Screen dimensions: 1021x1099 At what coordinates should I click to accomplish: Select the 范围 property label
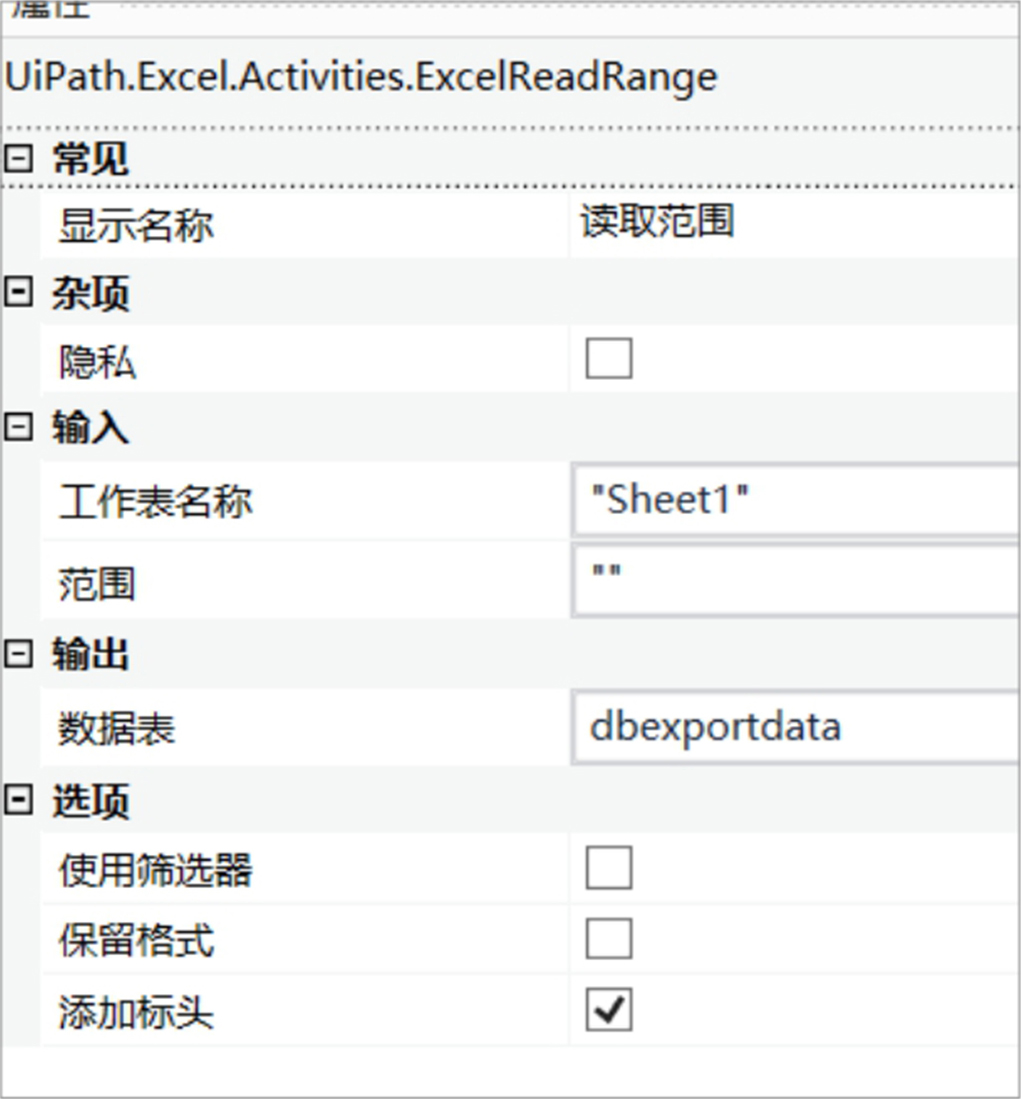pyautogui.click(x=97, y=583)
